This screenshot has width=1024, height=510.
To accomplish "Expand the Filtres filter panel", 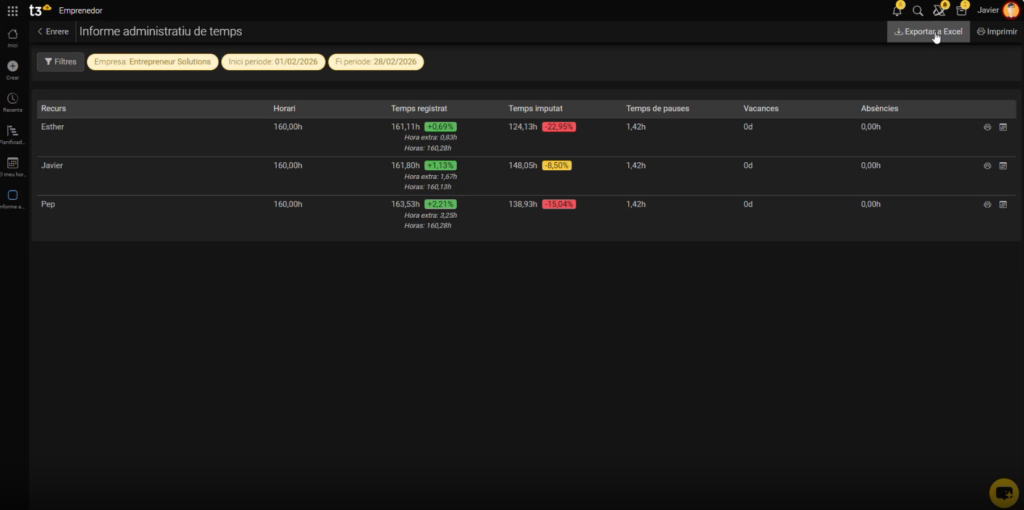I will coord(60,62).
